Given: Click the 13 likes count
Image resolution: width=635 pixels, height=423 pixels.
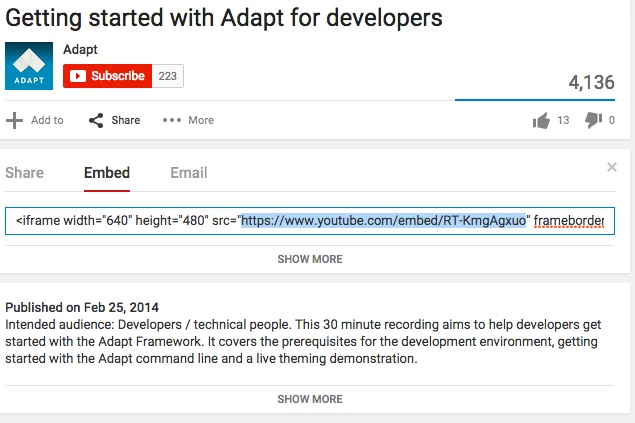Looking at the screenshot, I should pos(563,120).
